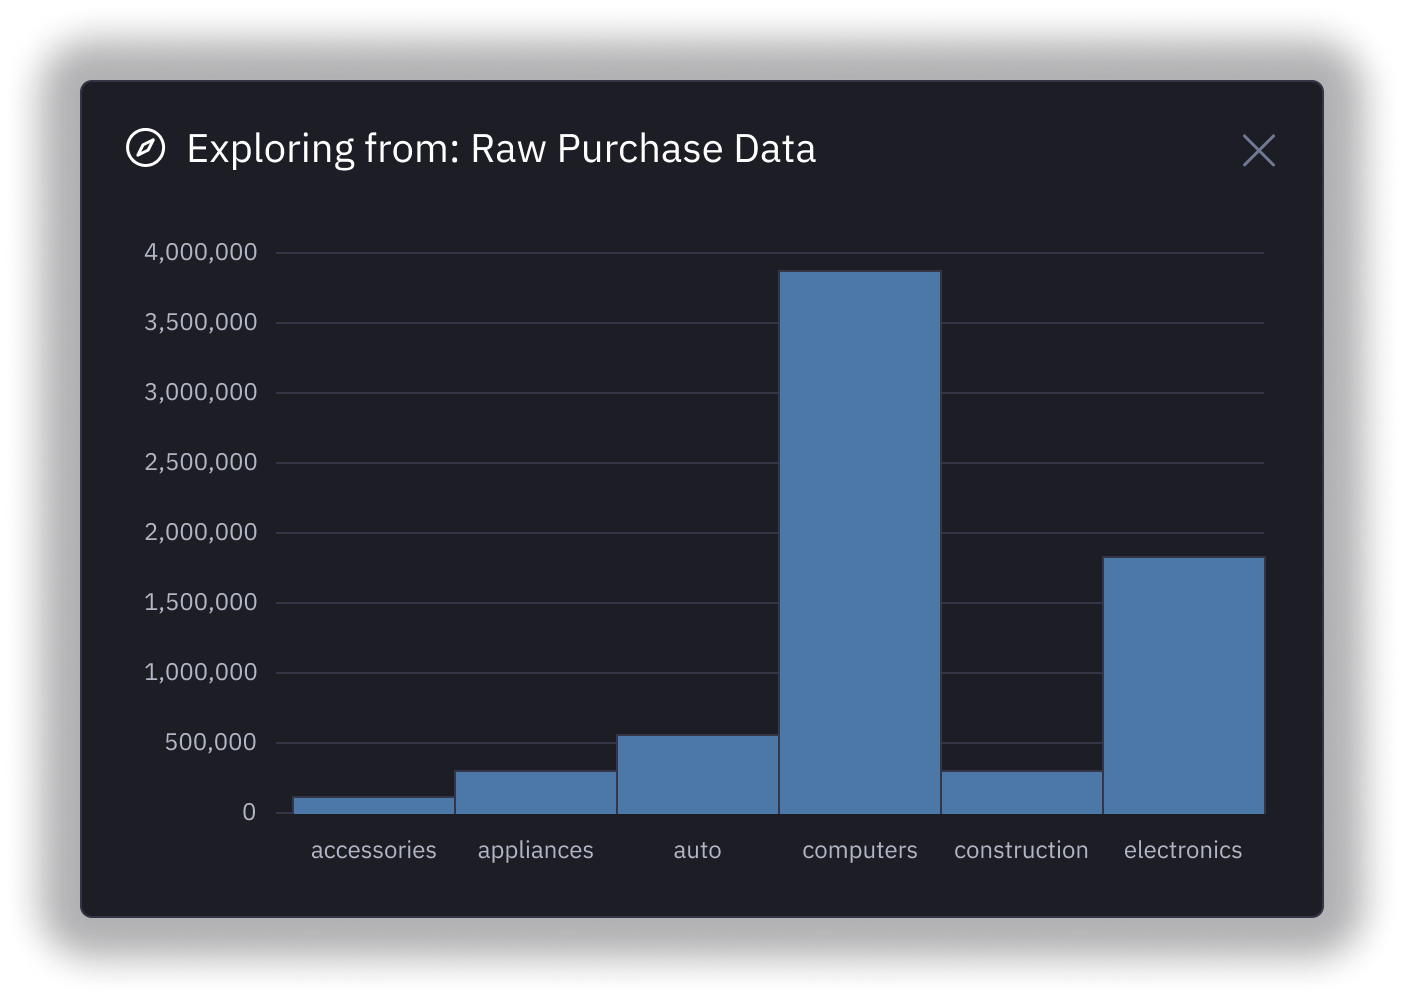1404x998 pixels.
Task: Click the construction axis label
Action: [1021, 850]
